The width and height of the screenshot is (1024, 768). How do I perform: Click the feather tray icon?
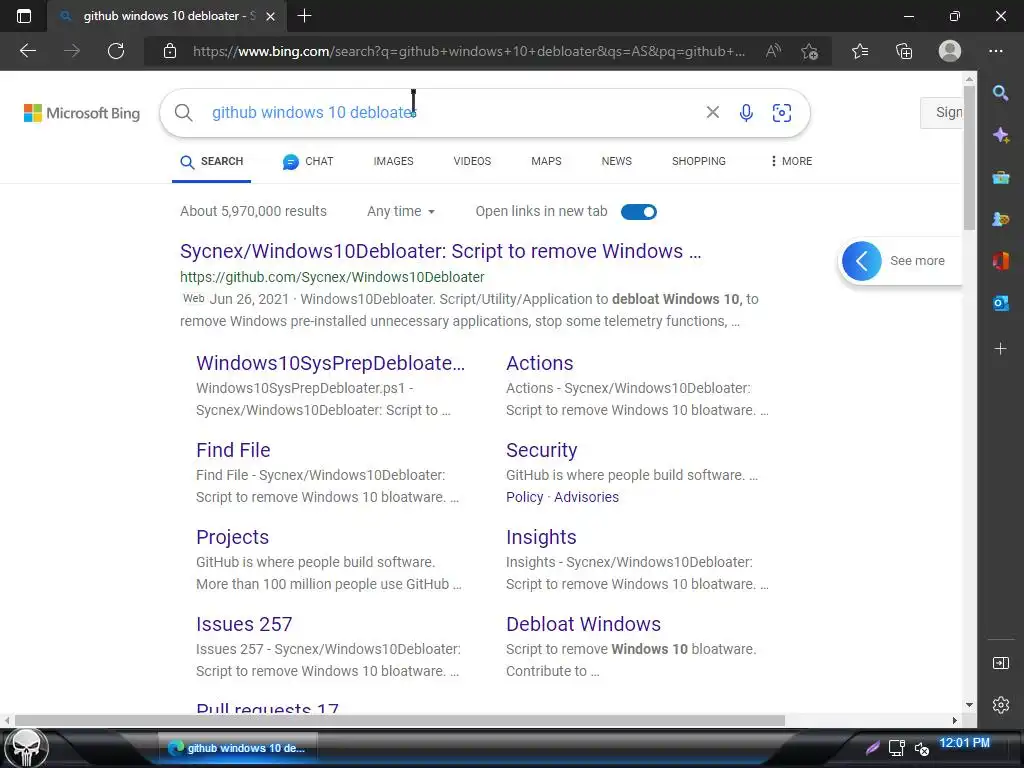pos(873,748)
